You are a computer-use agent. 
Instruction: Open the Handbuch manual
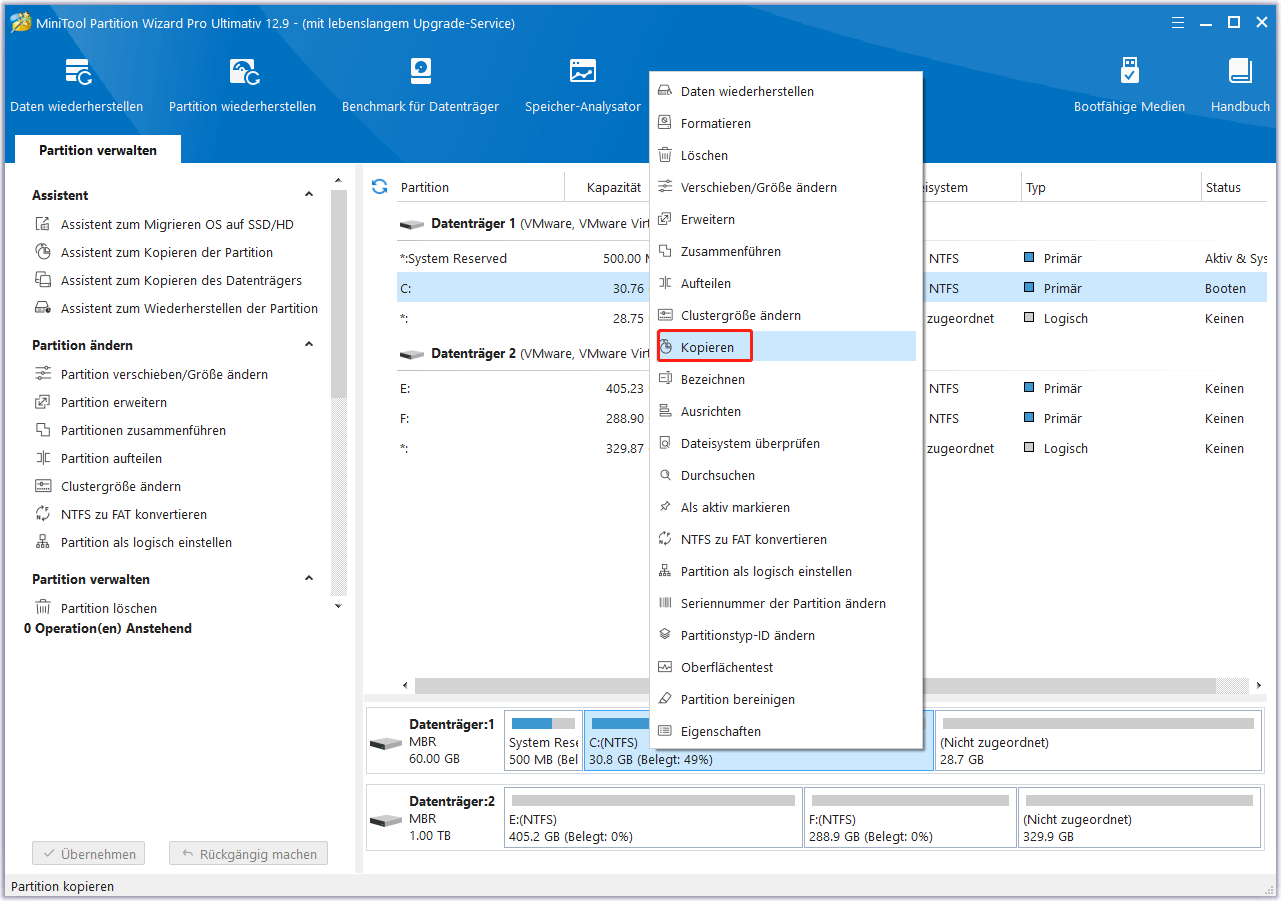coord(1240,85)
